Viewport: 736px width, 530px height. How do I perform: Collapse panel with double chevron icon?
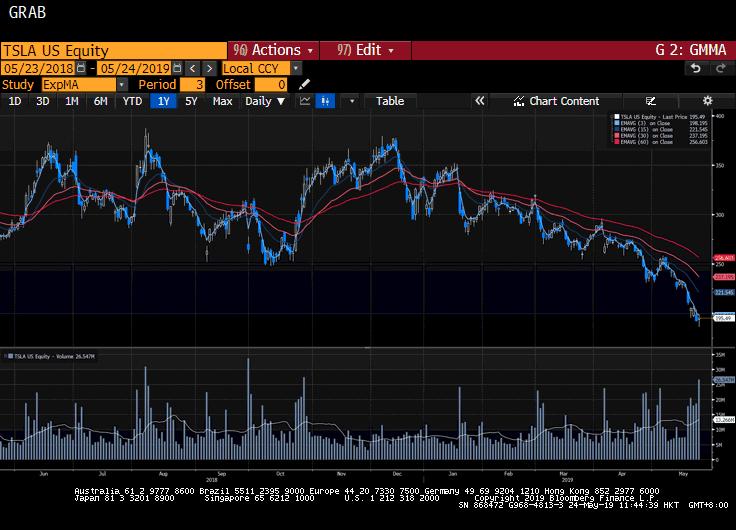pyautogui.click(x=479, y=101)
